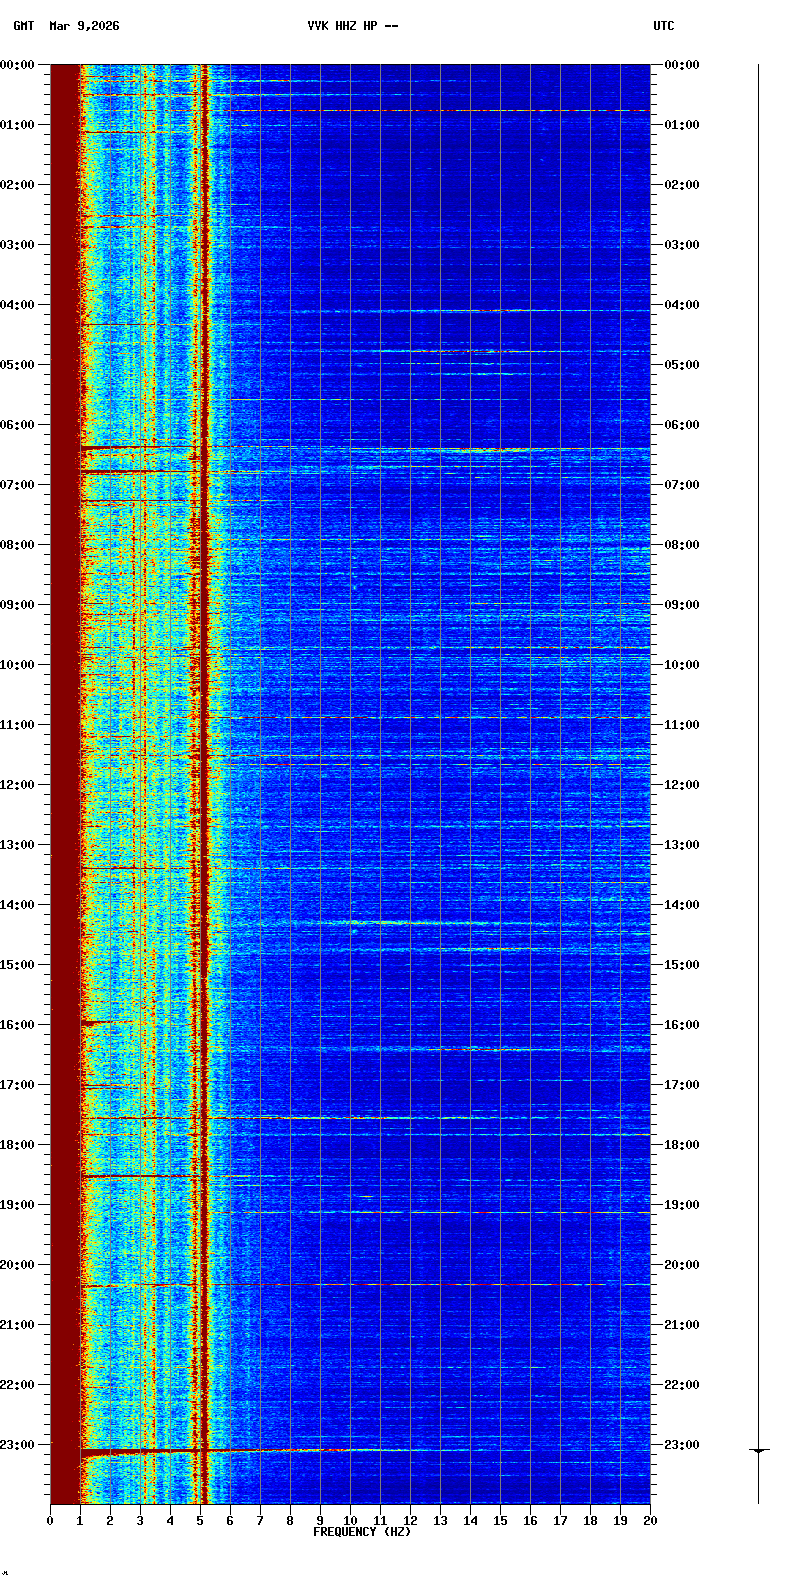Click the GMT label in the header

pyautogui.click(x=23, y=26)
